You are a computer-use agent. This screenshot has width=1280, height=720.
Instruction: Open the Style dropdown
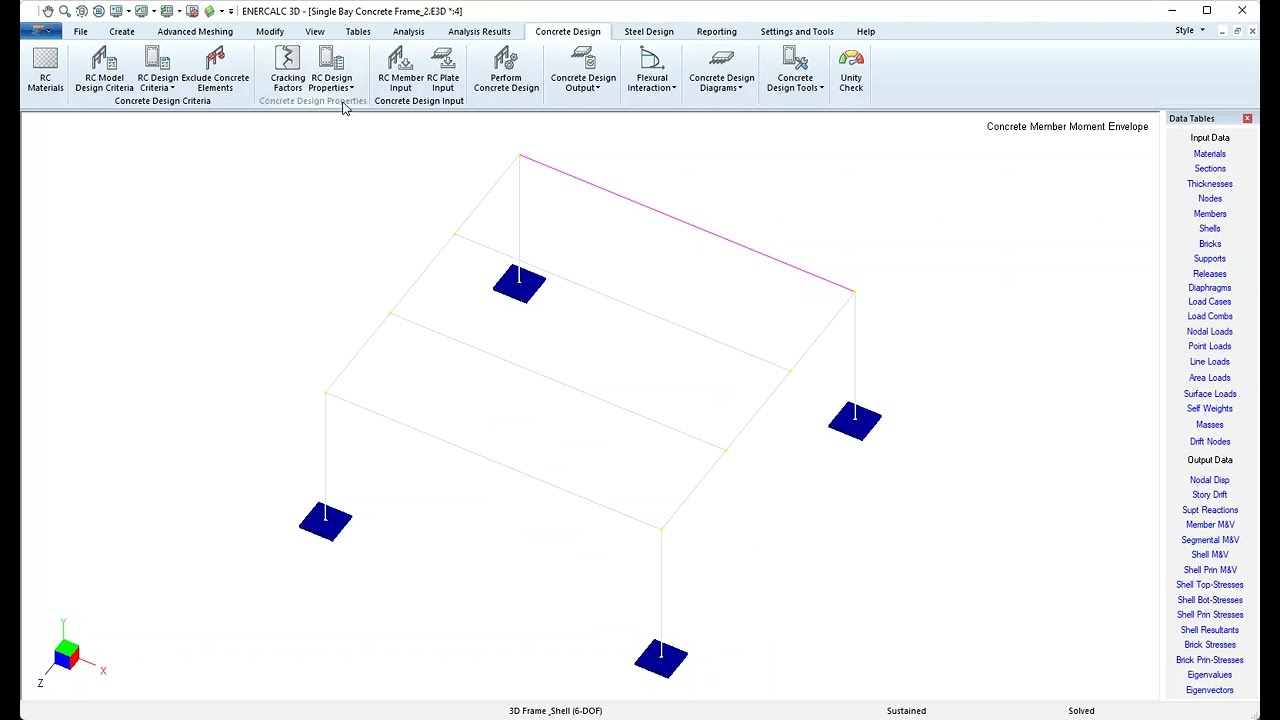pyautogui.click(x=1189, y=31)
